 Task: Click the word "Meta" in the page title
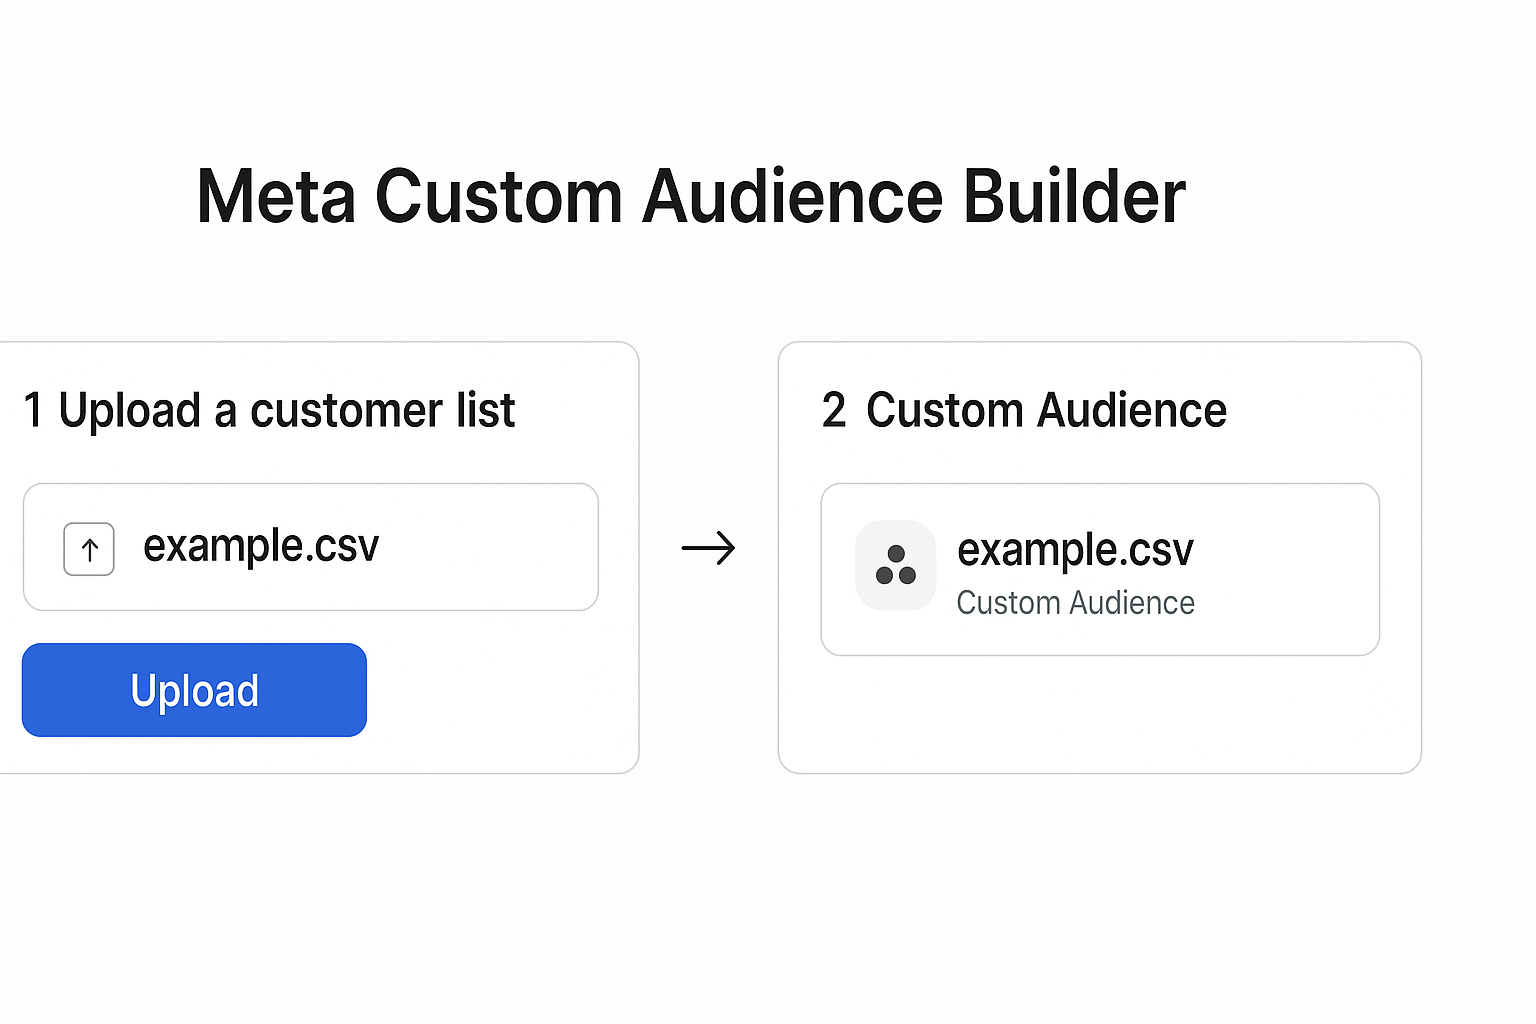[276, 196]
